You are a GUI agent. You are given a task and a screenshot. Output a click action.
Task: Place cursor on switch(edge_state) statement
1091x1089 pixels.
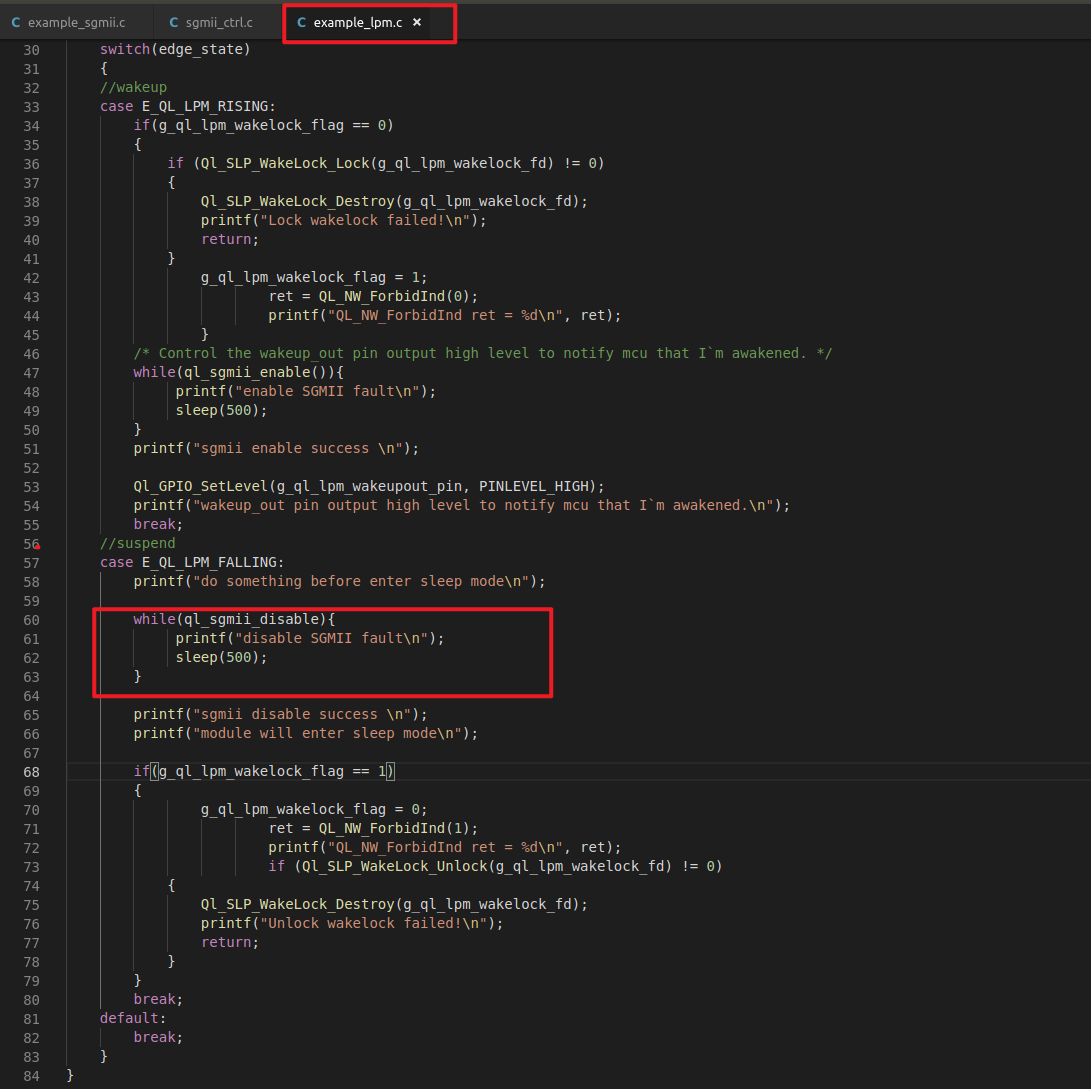175,50
